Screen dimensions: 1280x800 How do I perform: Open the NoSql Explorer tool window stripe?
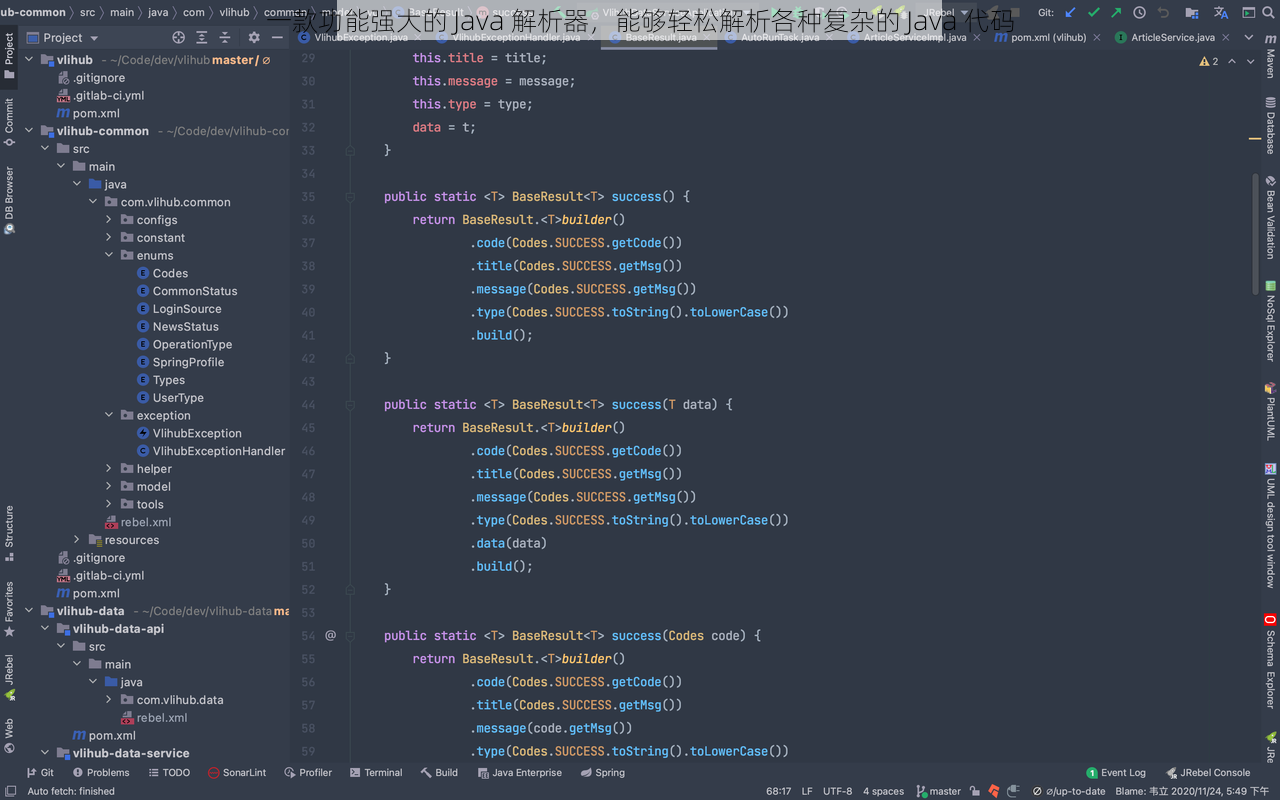click(x=1271, y=320)
